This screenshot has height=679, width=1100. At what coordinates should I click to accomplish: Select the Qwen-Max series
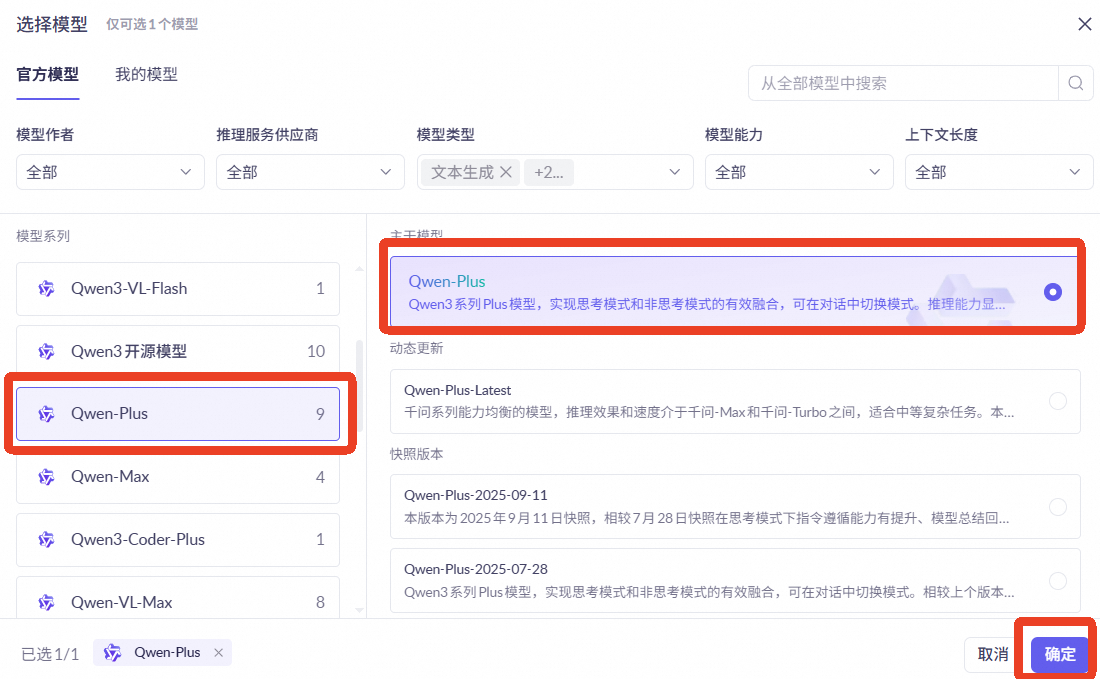pyautogui.click(x=177, y=477)
